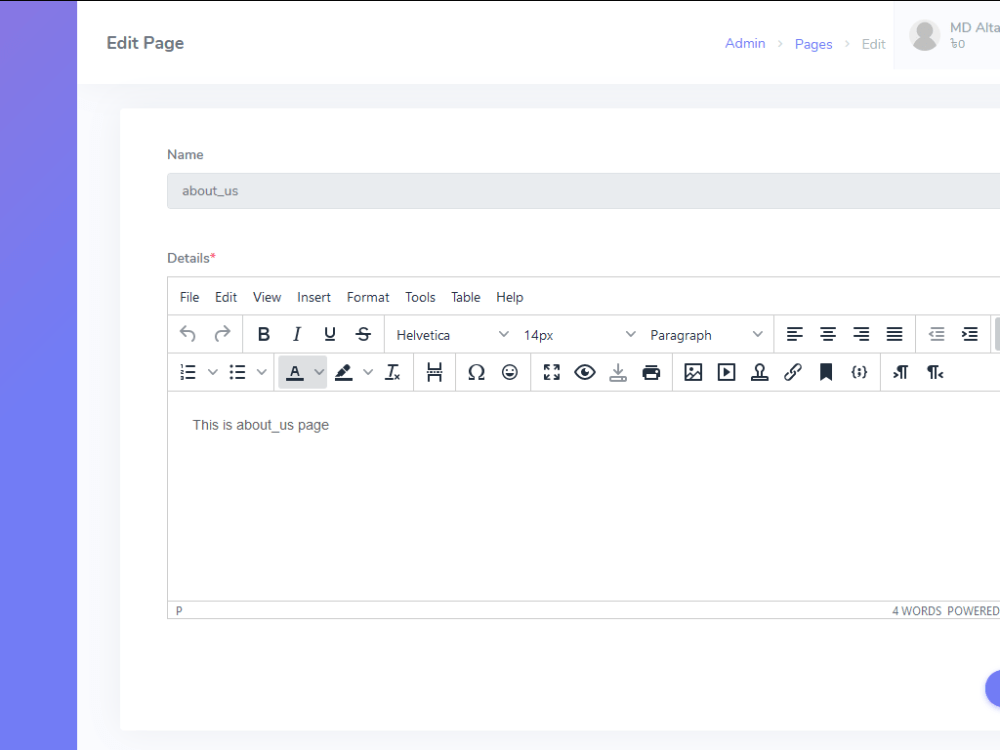Screen dimensions: 1000x750
Task: Toggle bold formatting
Action: 263,334
